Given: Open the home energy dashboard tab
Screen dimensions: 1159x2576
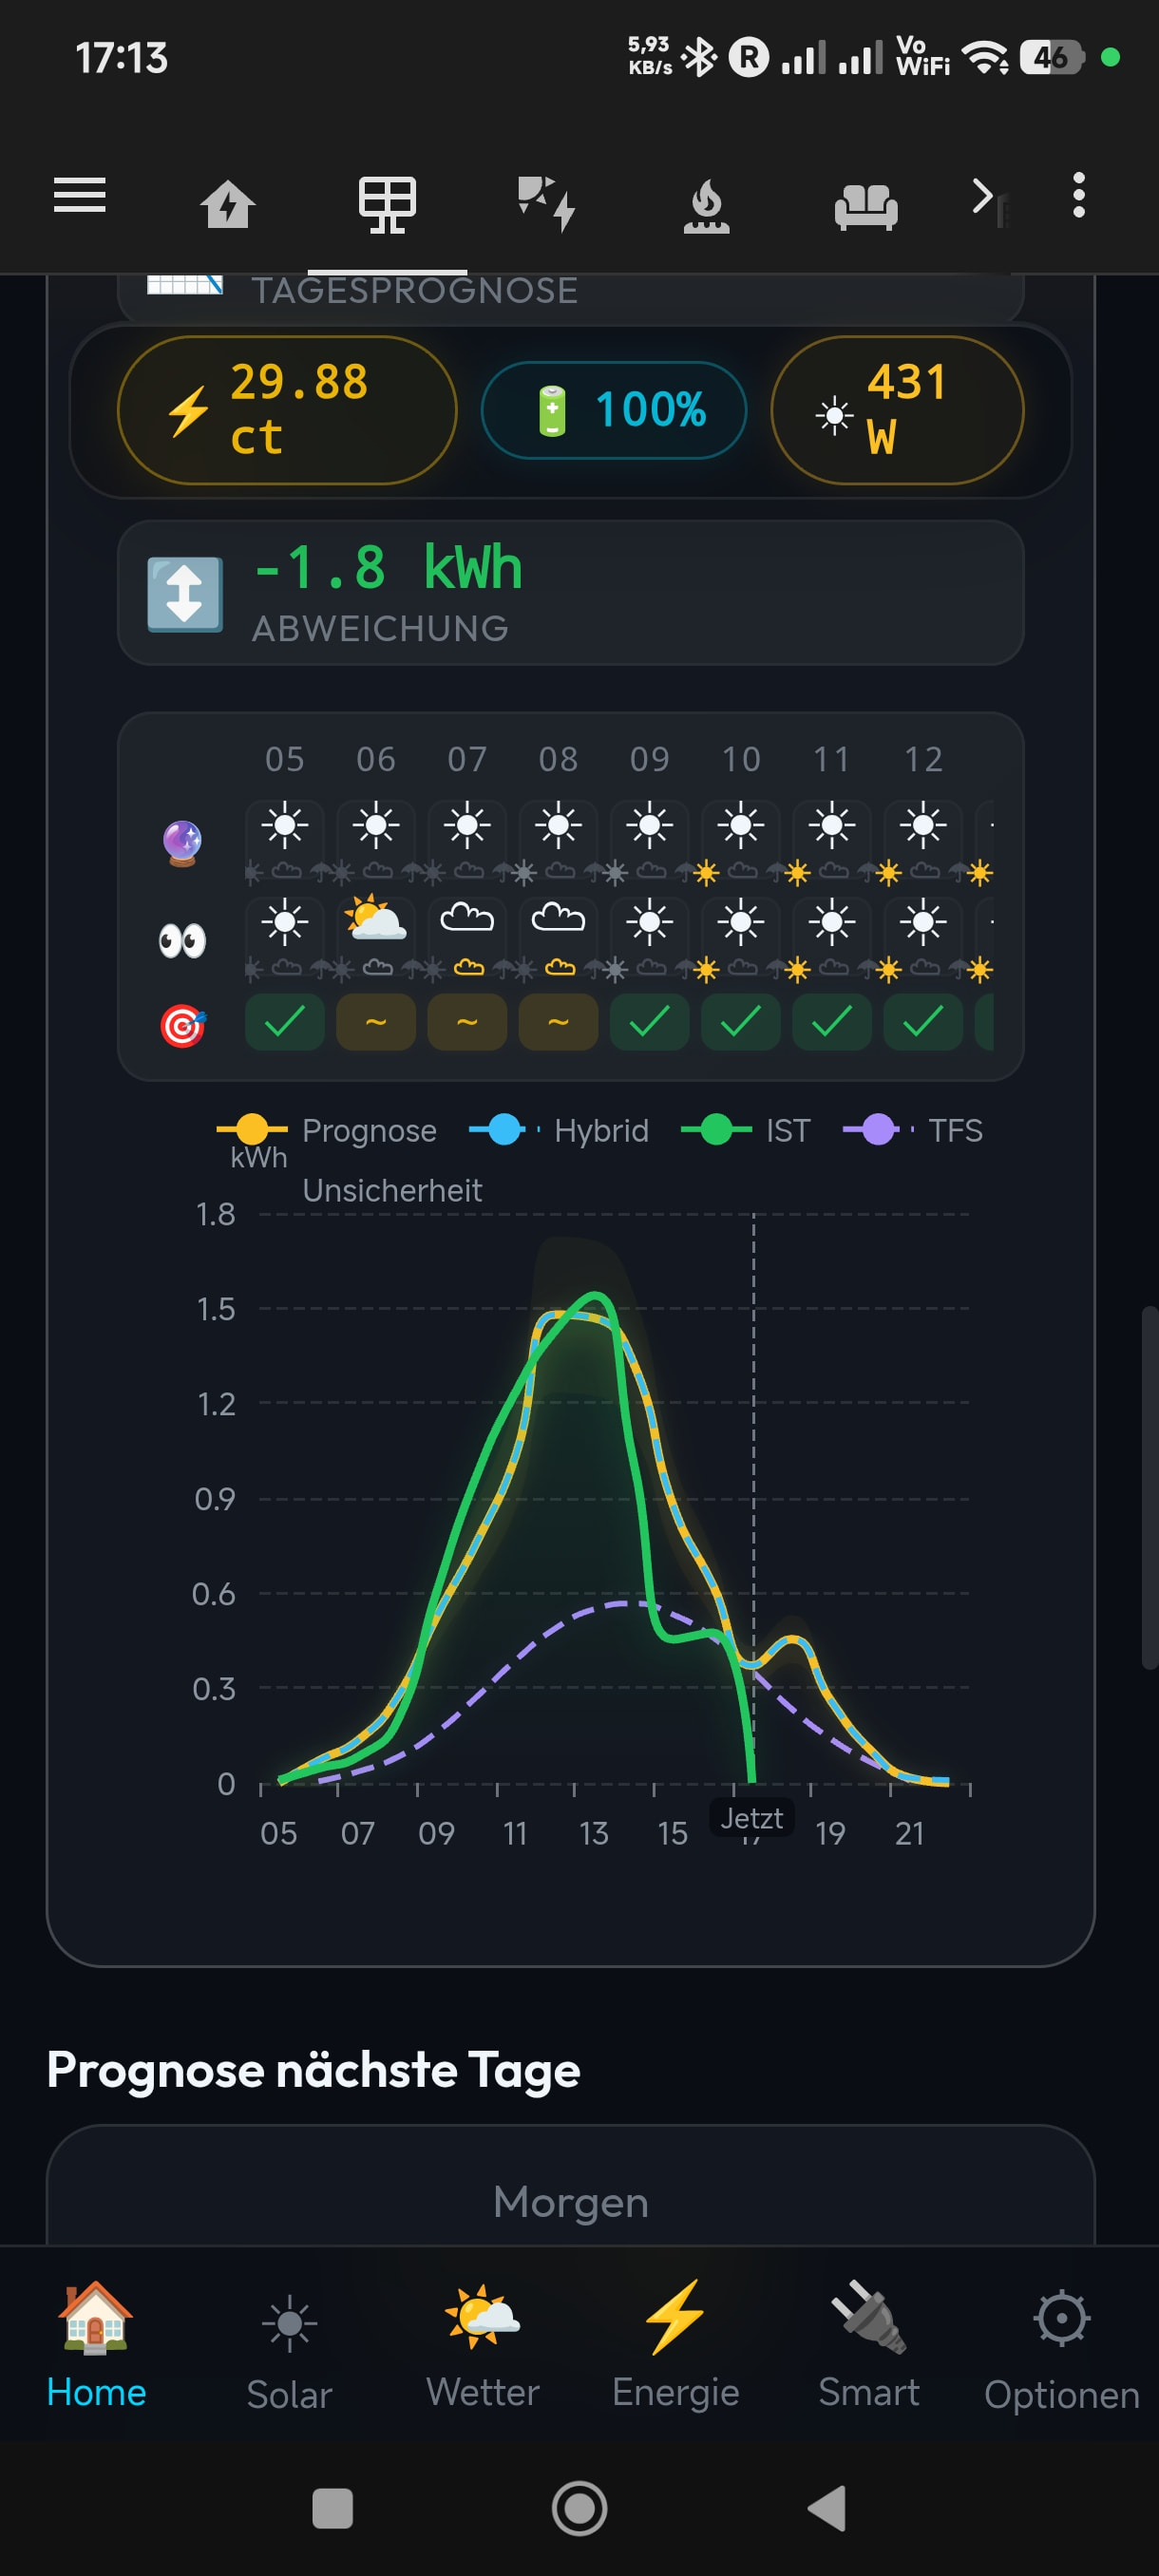Looking at the screenshot, I should [x=228, y=204].
